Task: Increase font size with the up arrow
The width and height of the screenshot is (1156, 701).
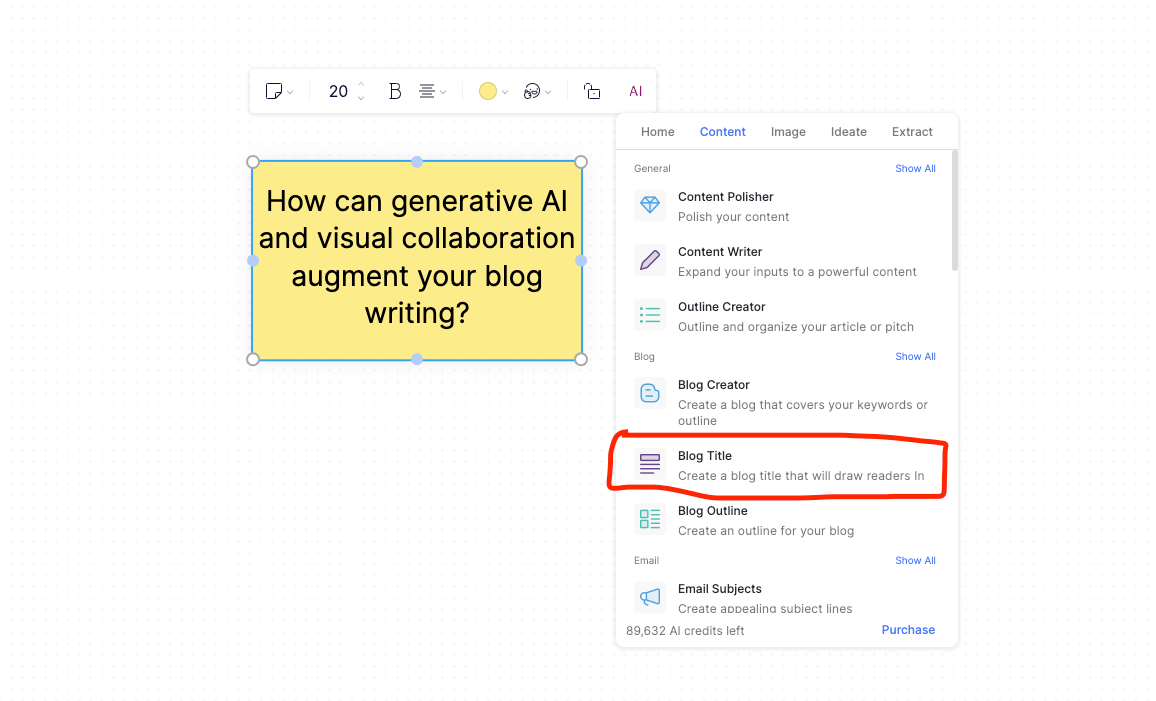Action: click(x=361, y=85)
